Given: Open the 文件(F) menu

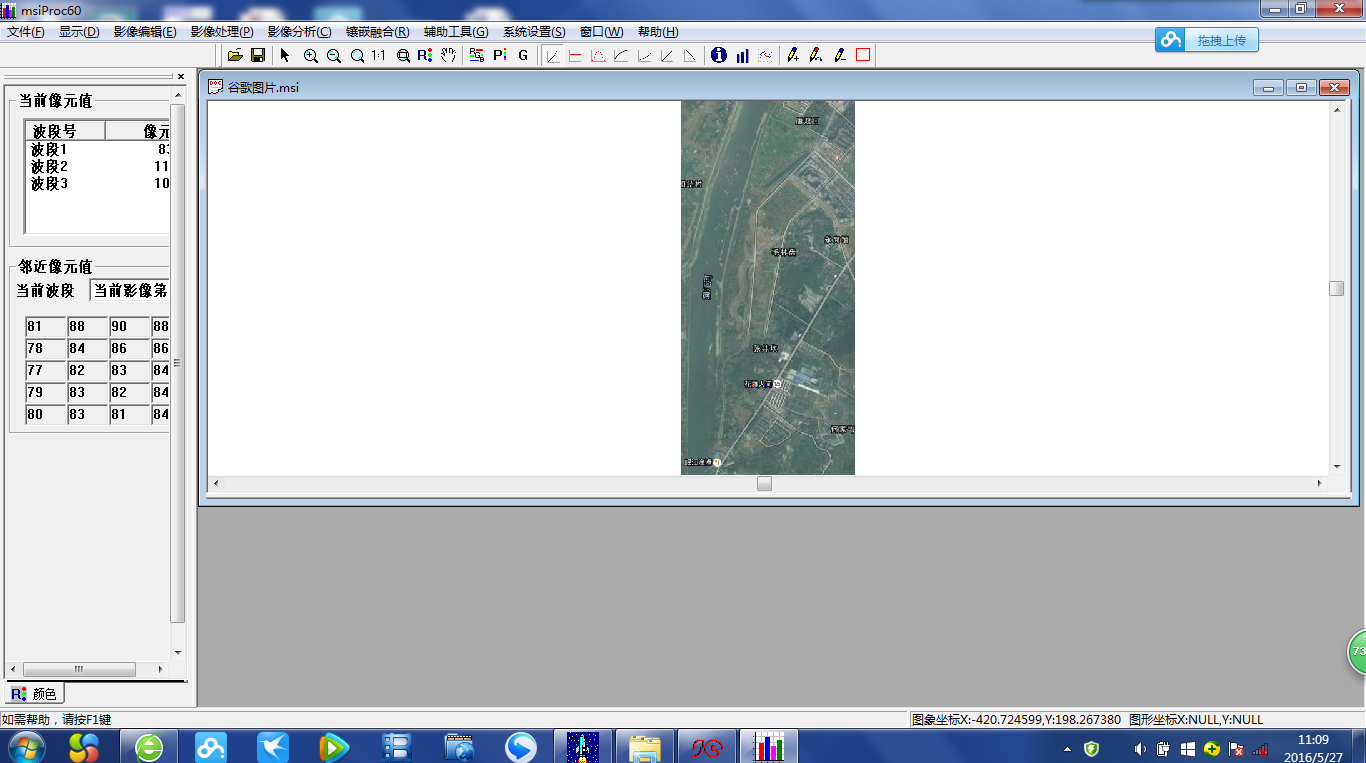Looking at the screenshot, I should (26, 32).
